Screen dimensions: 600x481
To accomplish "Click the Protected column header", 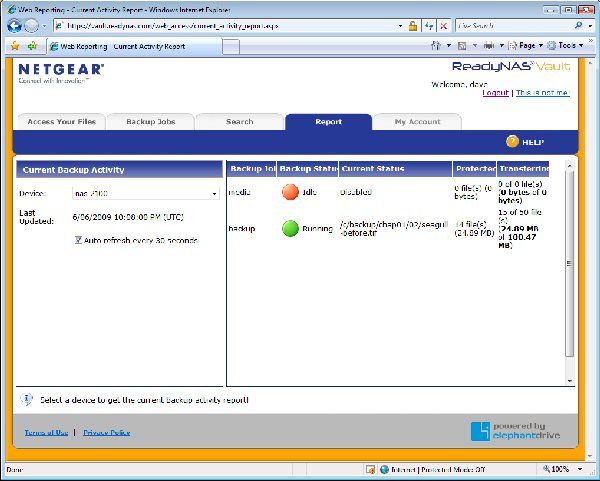I will [474, 169].
